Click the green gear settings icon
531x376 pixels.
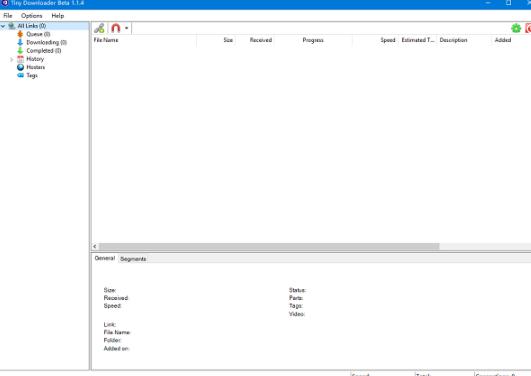point(516,28)
